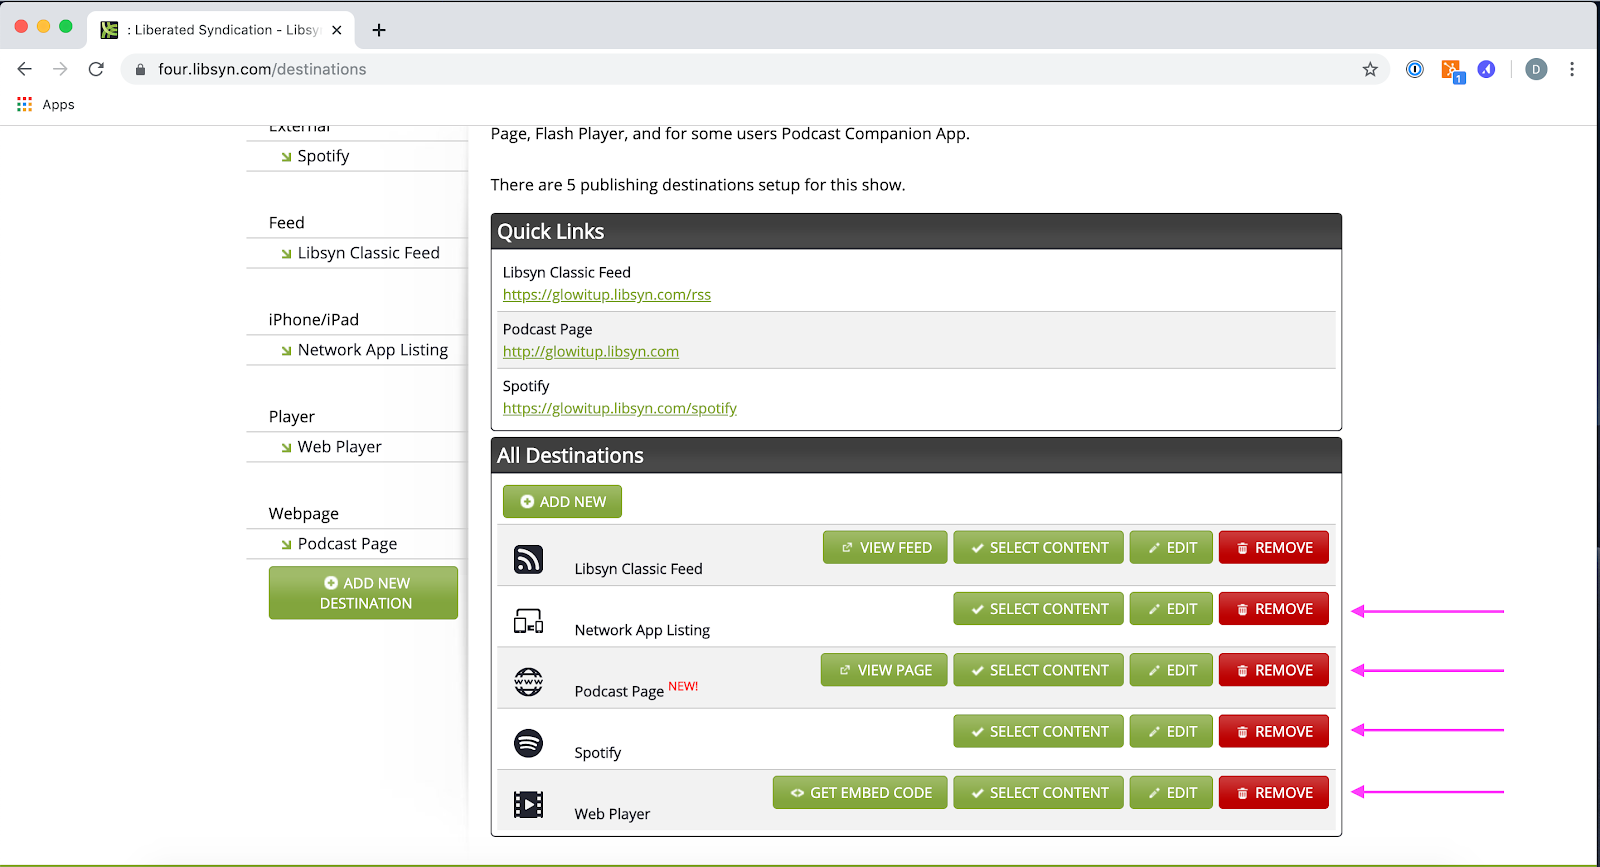The width and height of the screenshot is (1600, 867).
Task: Click the Webpage category label in sidebar
Action: tap(304, 514)
